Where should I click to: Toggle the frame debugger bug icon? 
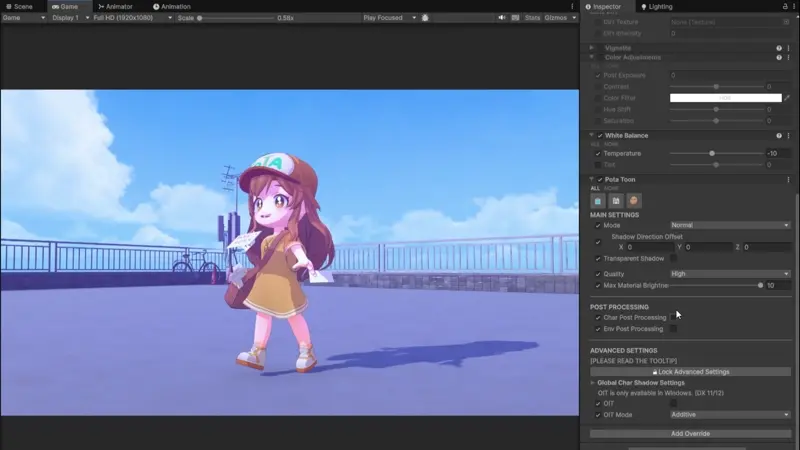(425, 18)
